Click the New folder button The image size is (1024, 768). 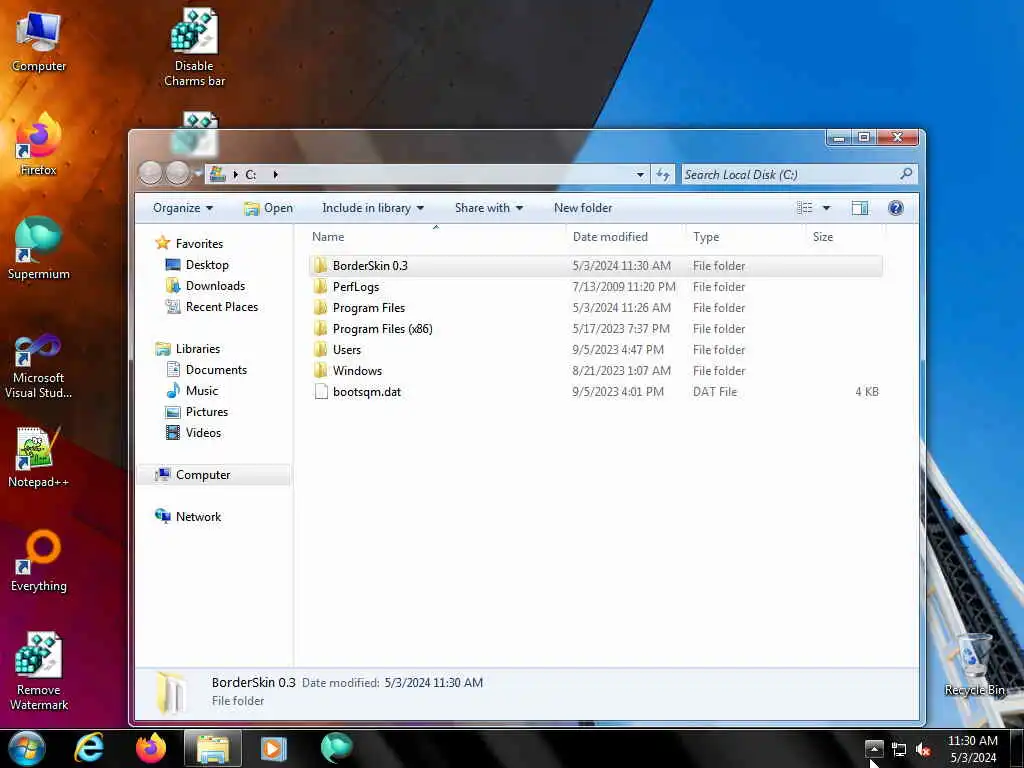tap(583, 208)
